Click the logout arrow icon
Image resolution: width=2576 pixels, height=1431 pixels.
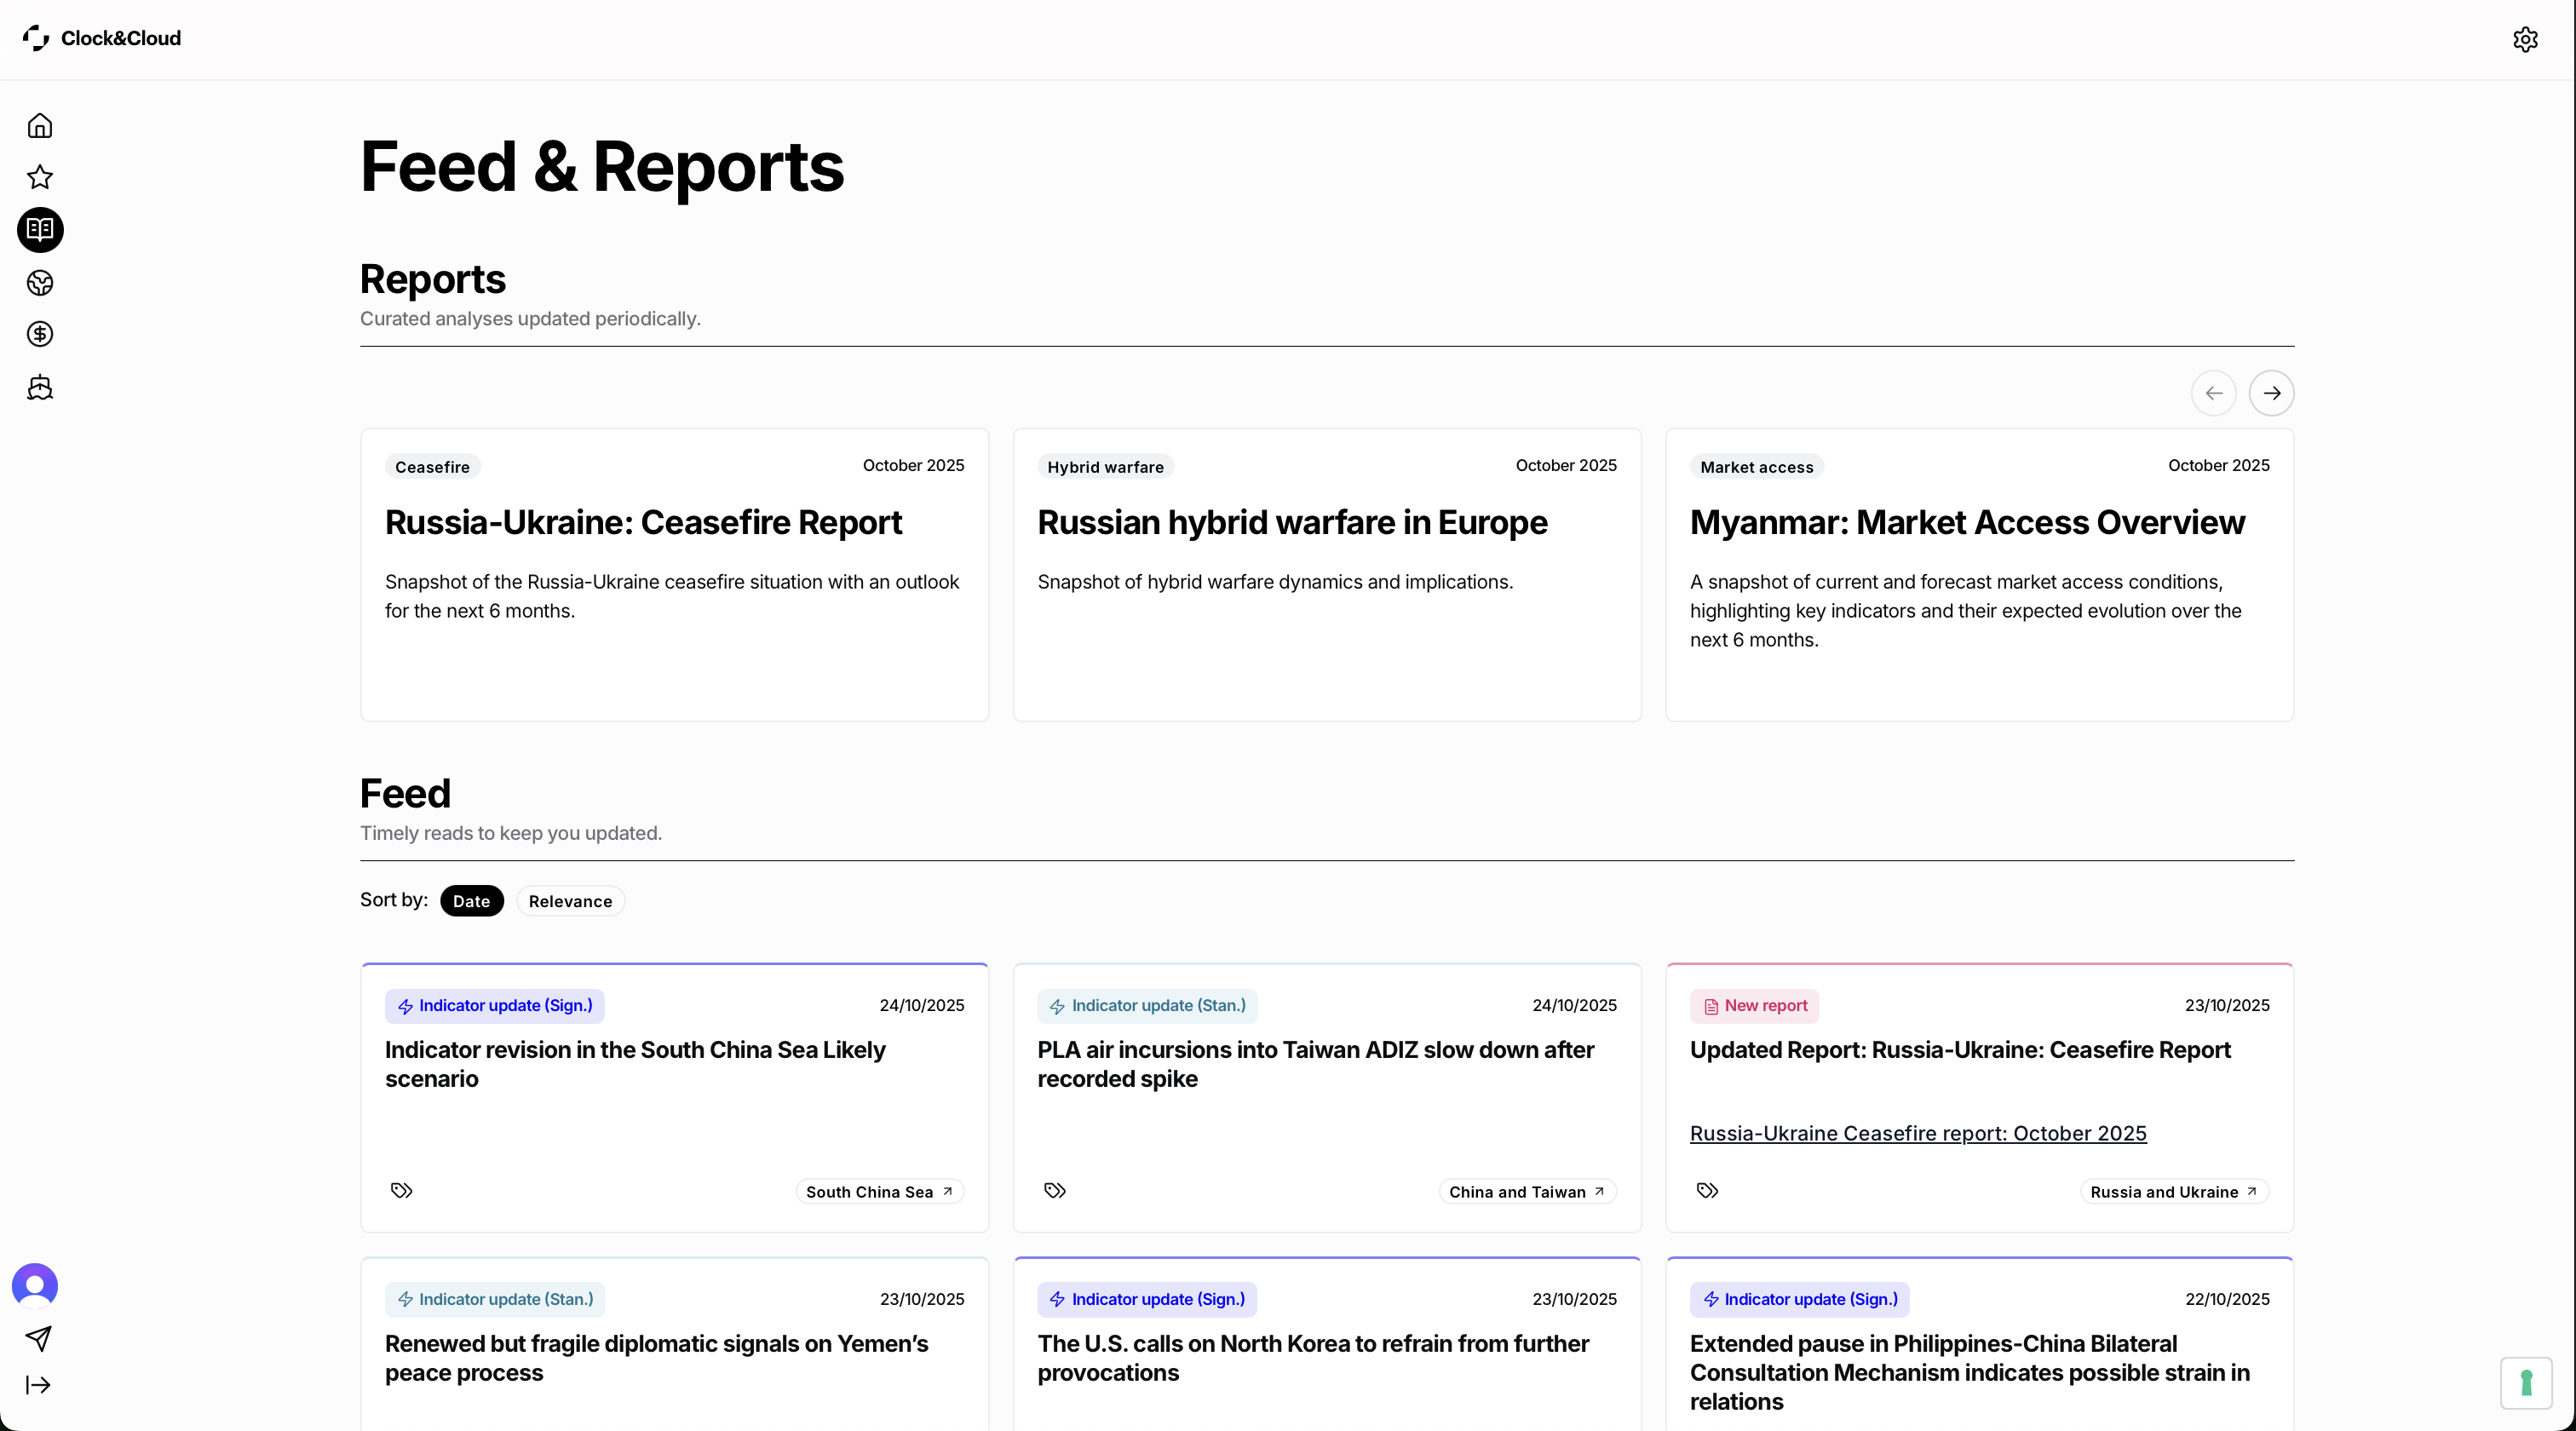click(38, 1385)
